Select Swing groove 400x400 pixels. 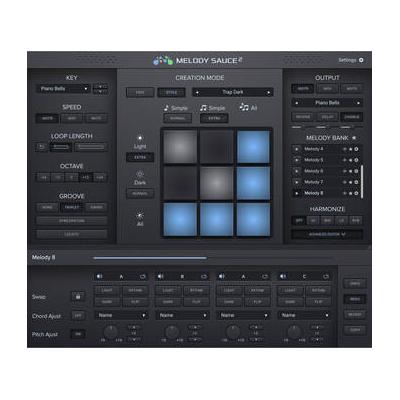(x=96, y=207)
